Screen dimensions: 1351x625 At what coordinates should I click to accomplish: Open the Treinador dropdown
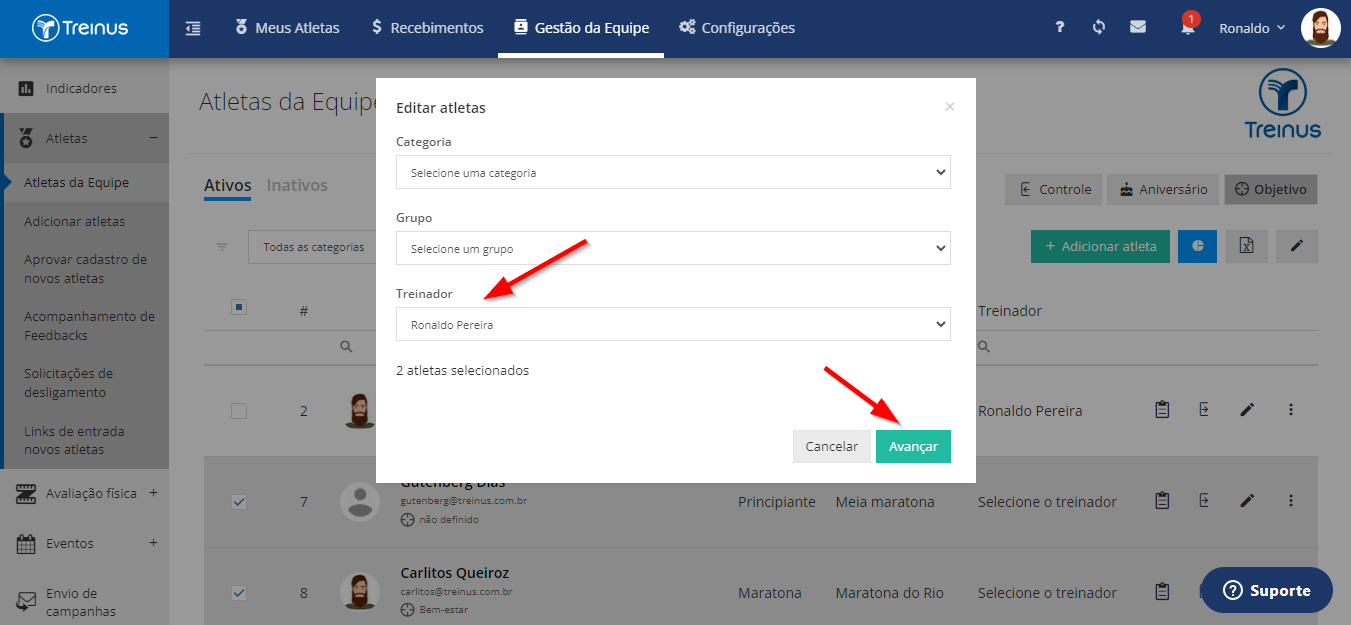(x=673, y=324)
